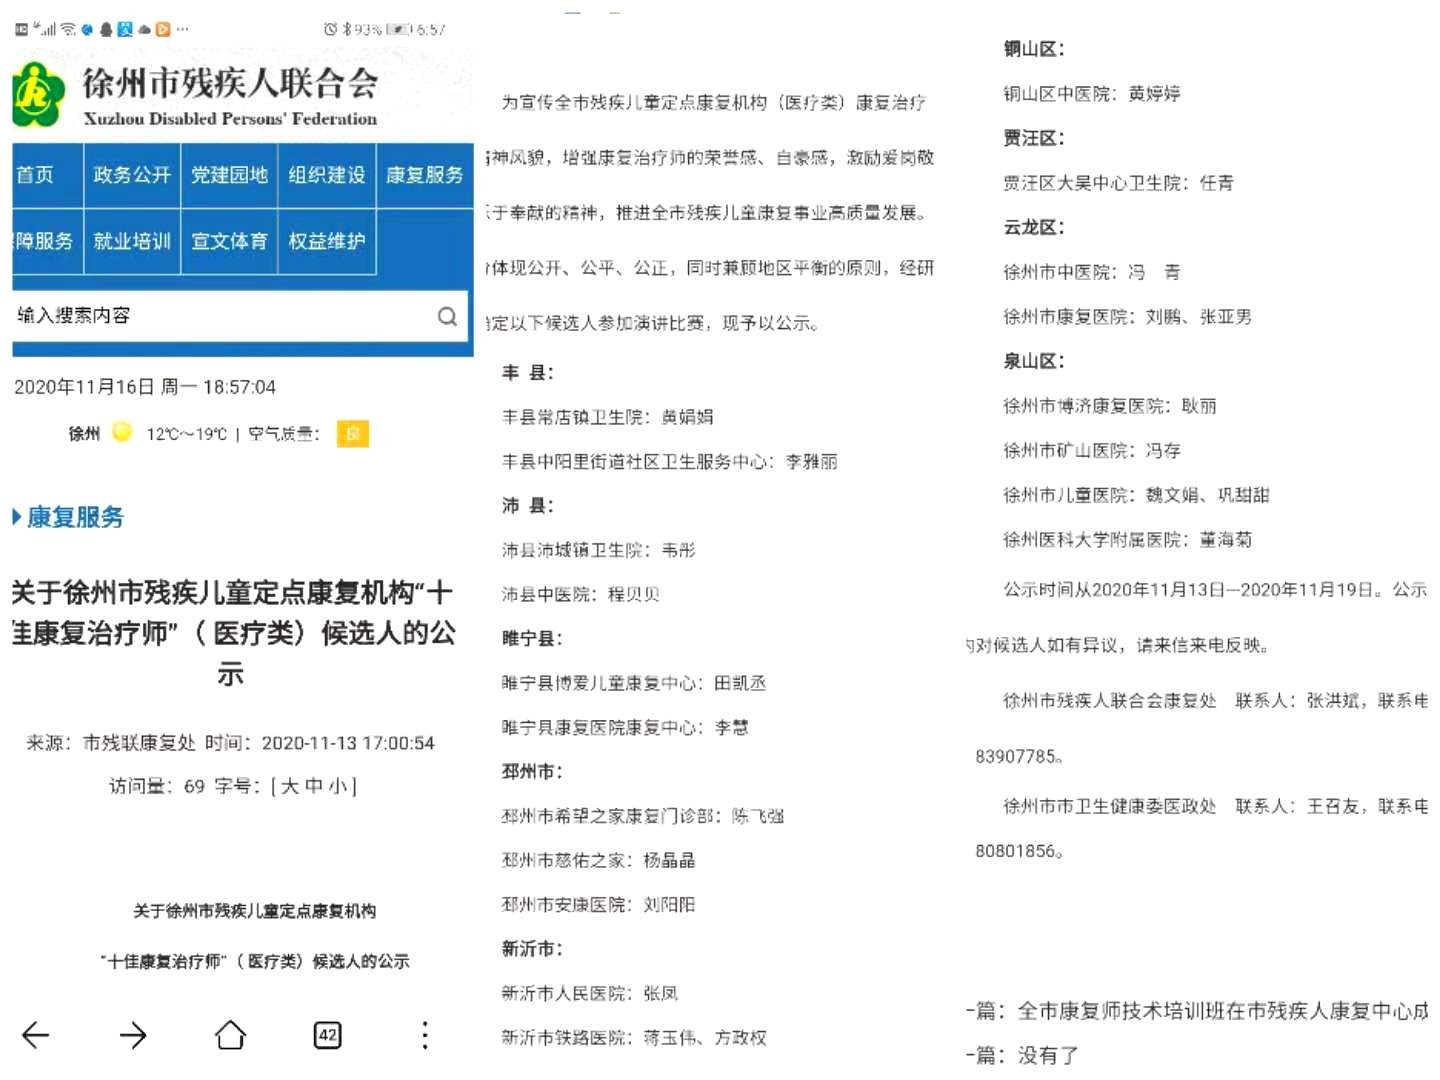Open the tab switcher showing 42
This screenshot has height=1080, width=1440.
tap(327, 1035)
